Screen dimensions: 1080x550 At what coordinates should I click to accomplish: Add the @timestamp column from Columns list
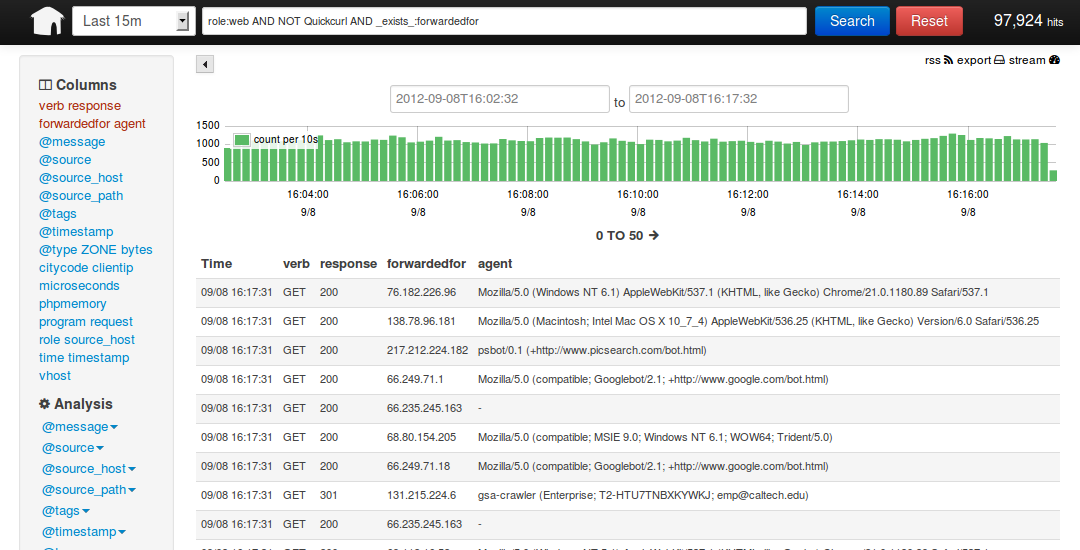(x=76, y=232)
